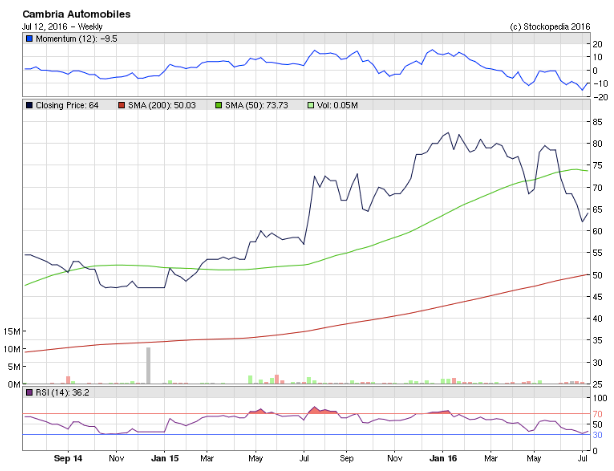Click the 'Vol: 0.05M' legend text
Screen dimensions: 614x471
(x=338, y=105)
